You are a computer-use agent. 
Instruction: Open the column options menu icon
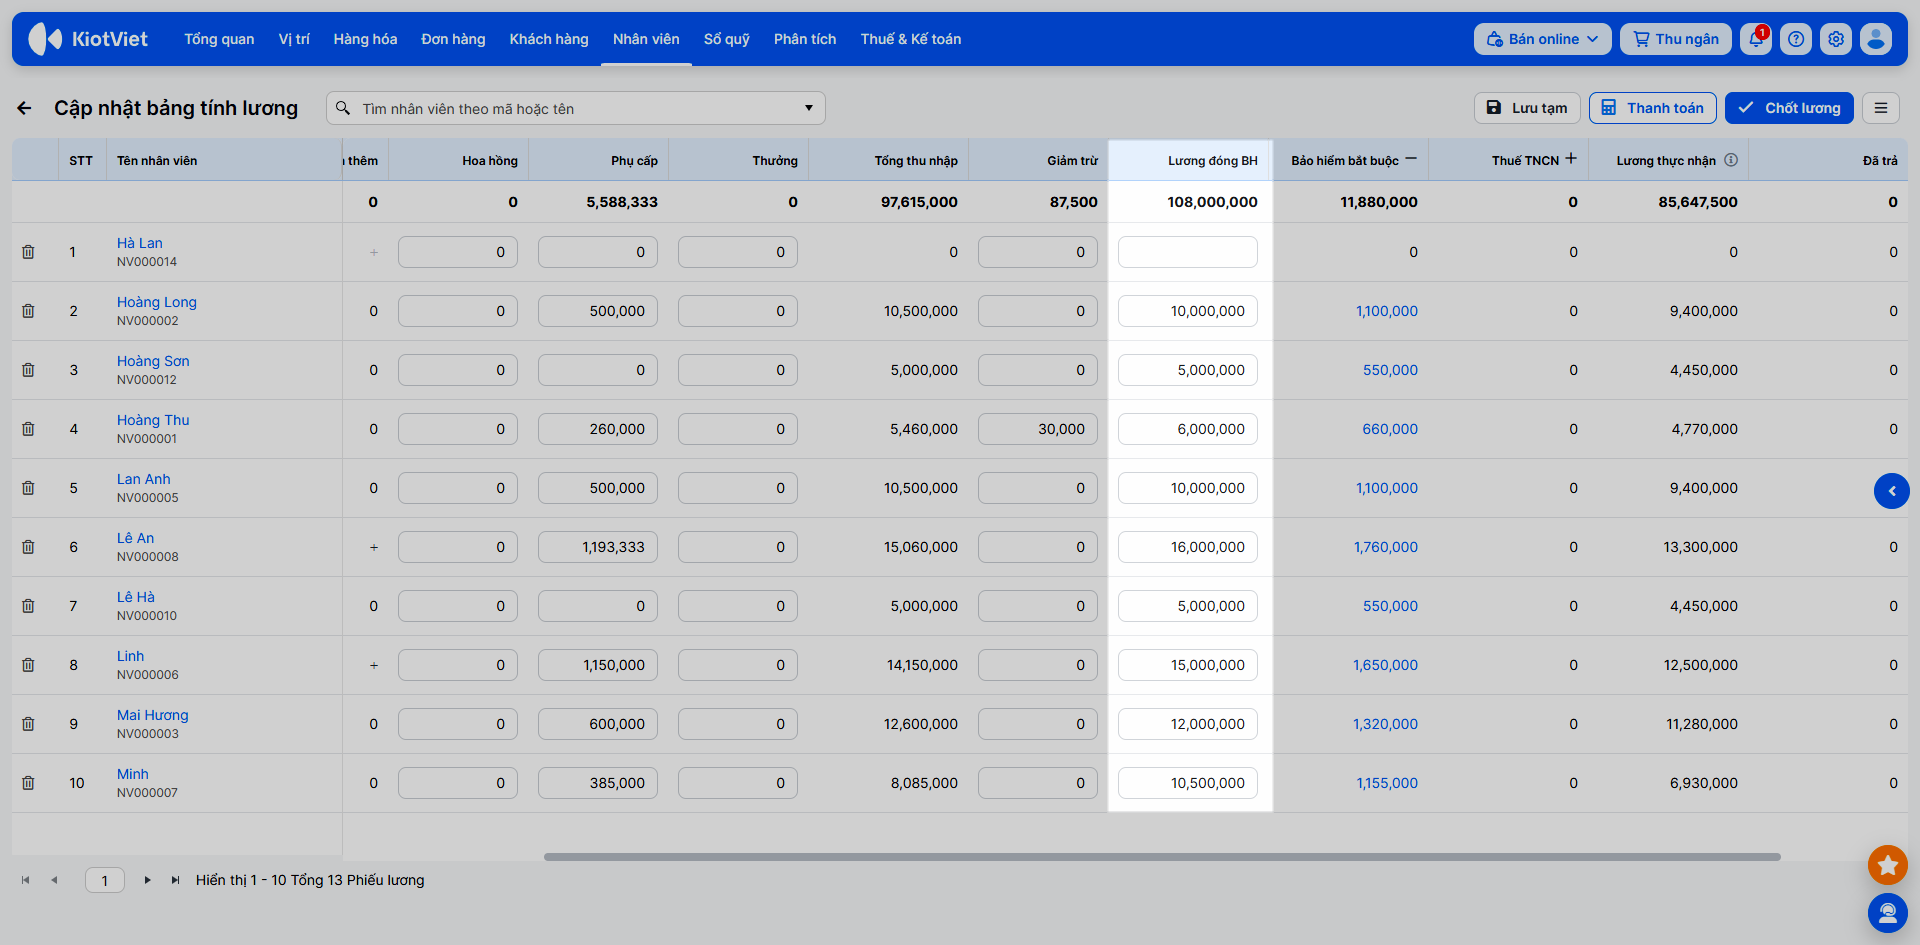[1881, 108]
